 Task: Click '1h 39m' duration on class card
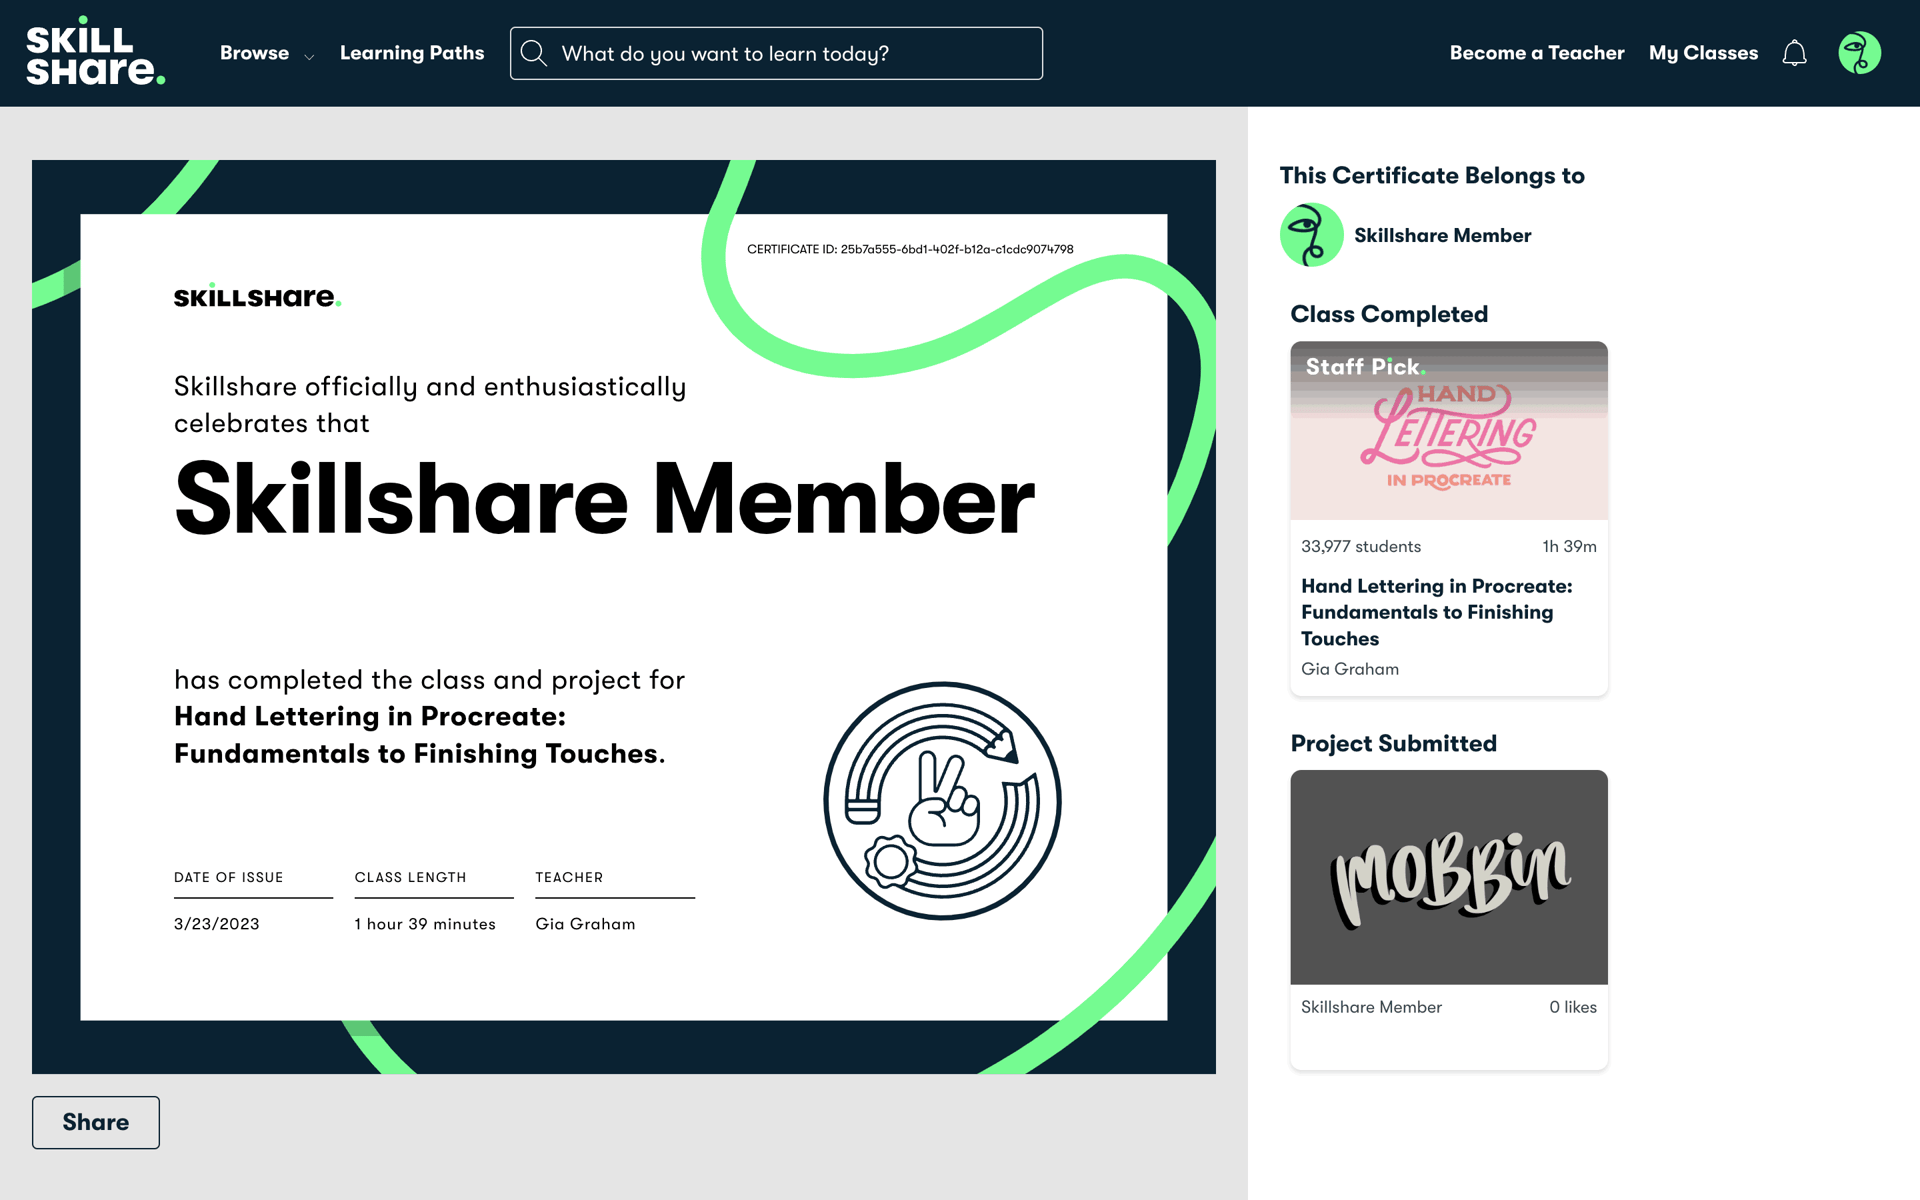[1570, 546]
